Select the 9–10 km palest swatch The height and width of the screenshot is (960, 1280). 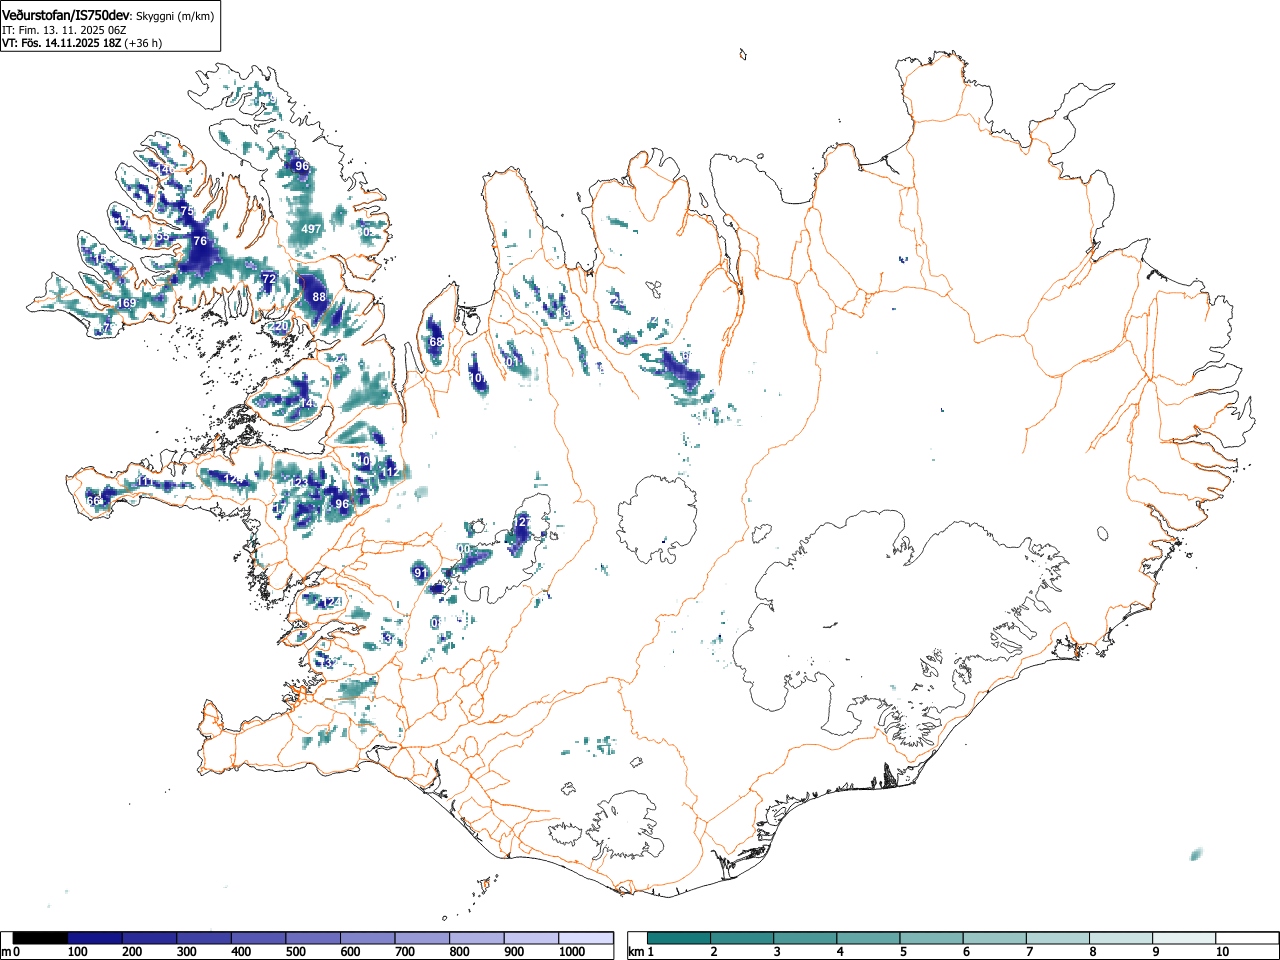click(x=1184, y=938)
